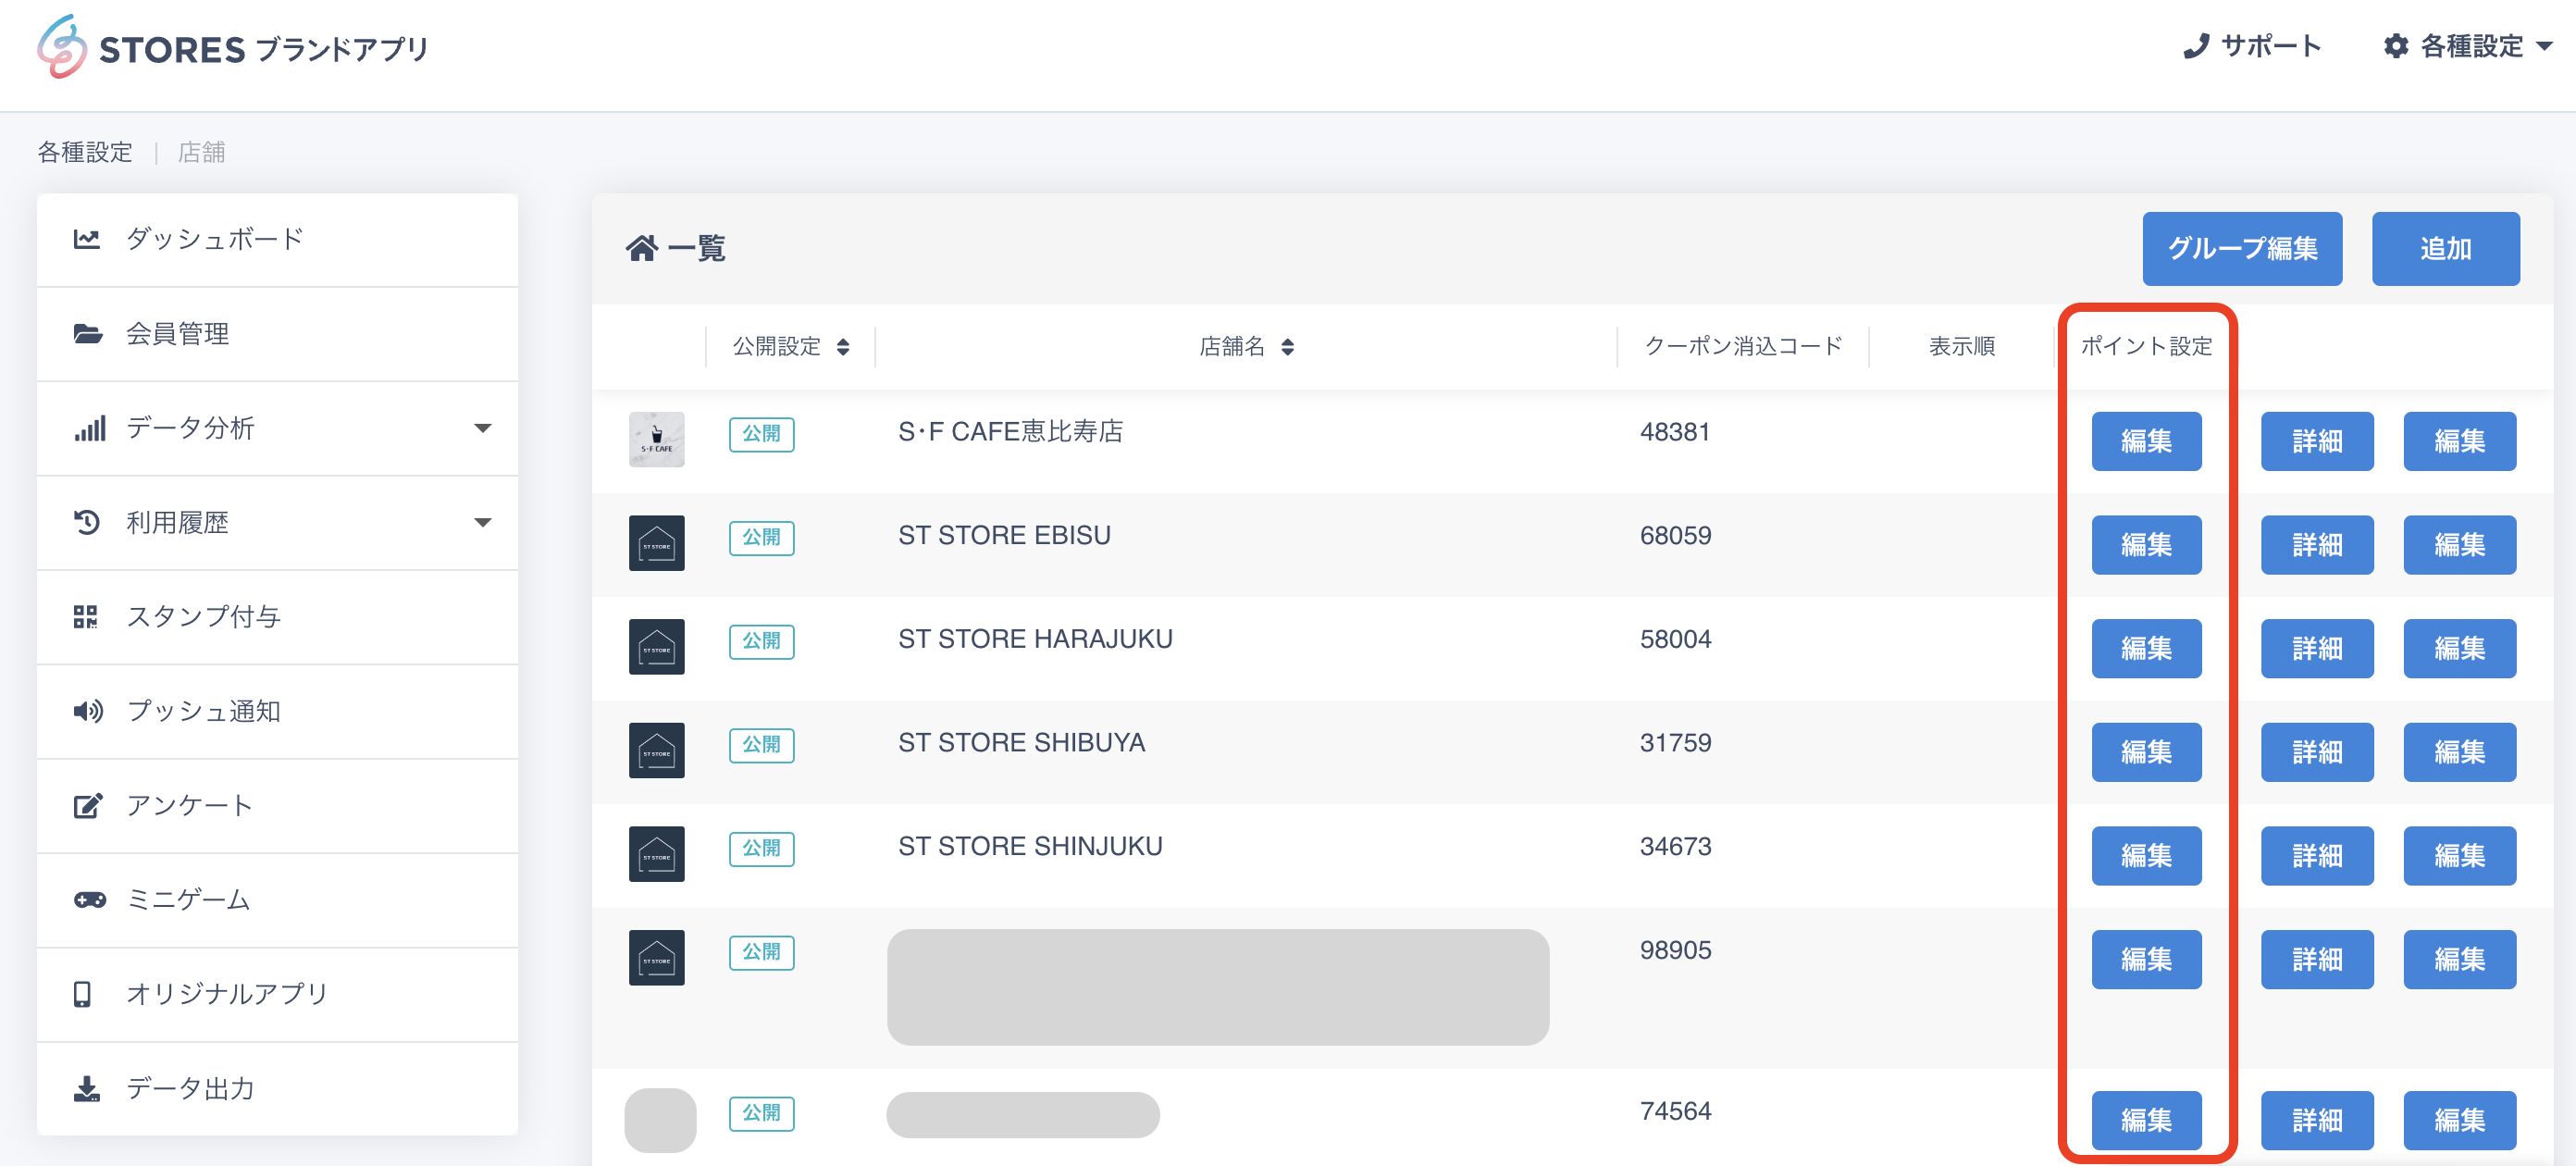The width and height of the screenshot is (2576, 1166).
Task: Click the STORES logo icon
Action: point(62,47)
